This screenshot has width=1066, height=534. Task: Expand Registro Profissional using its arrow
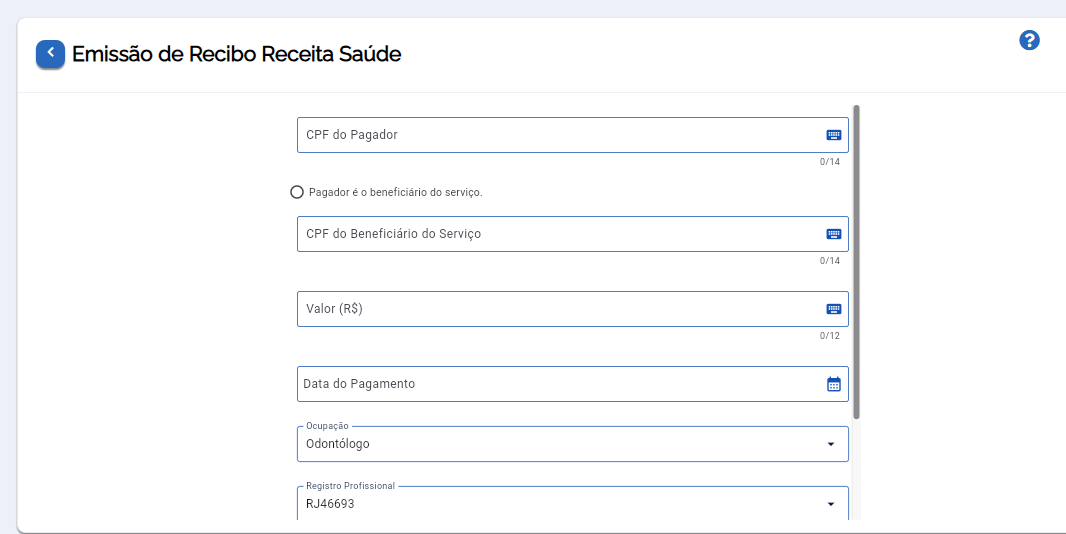coord(830,504)
